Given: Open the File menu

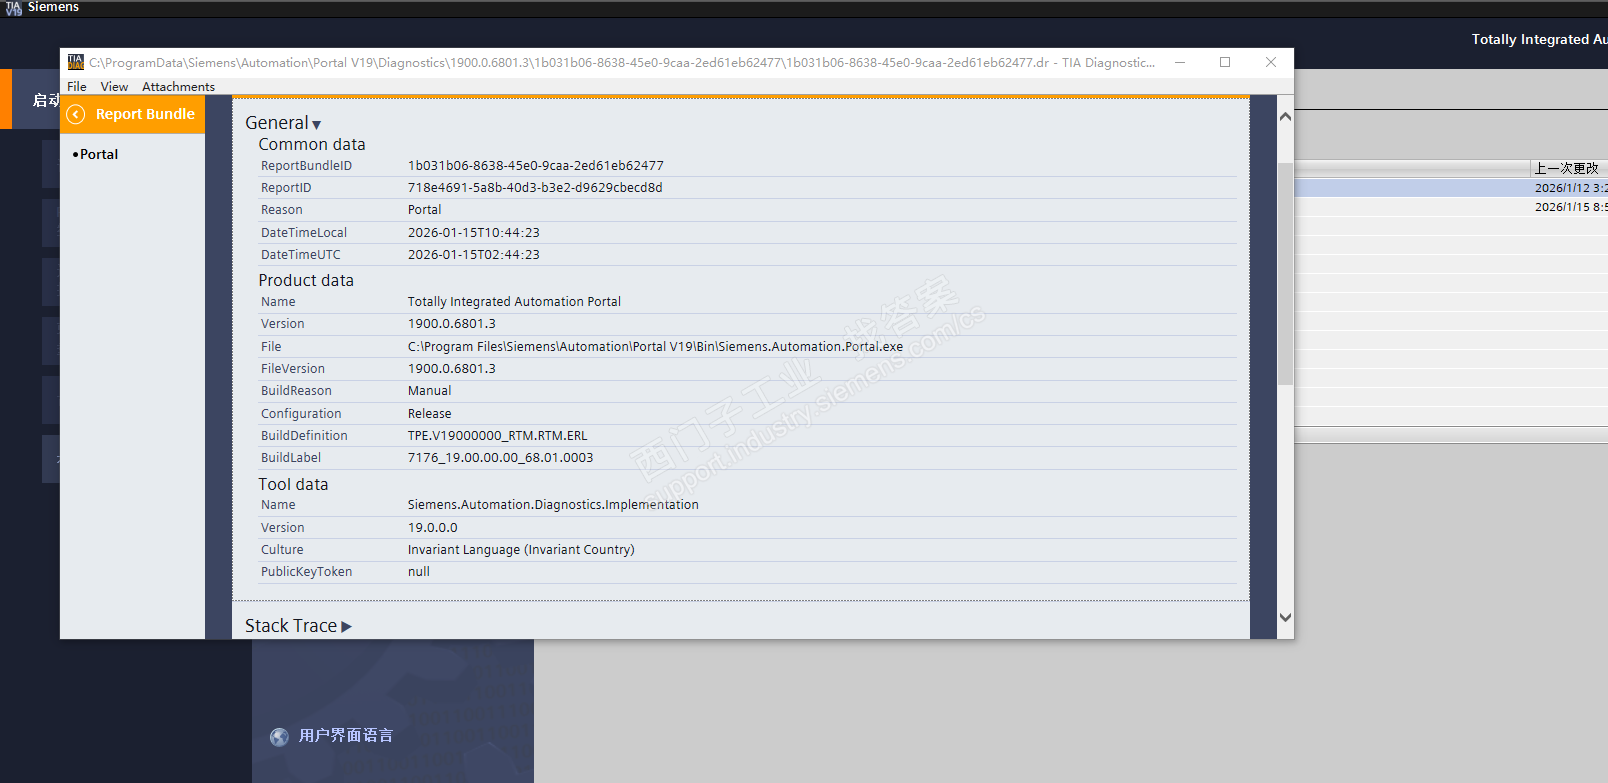Looking at the screenshot, I should (x=77, y=87).
